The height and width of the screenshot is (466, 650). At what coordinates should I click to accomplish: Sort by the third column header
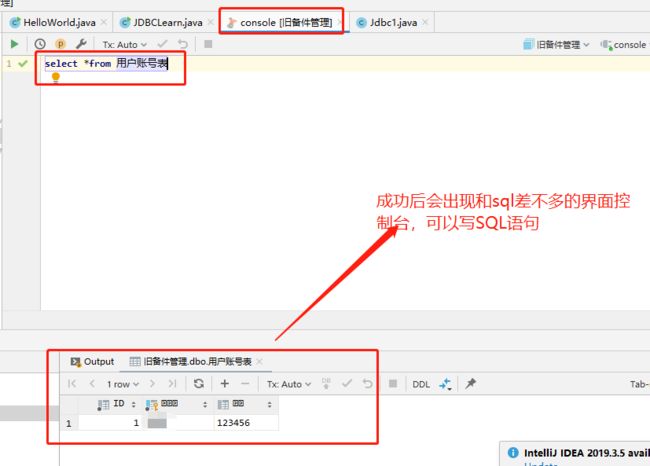(245, 404)
